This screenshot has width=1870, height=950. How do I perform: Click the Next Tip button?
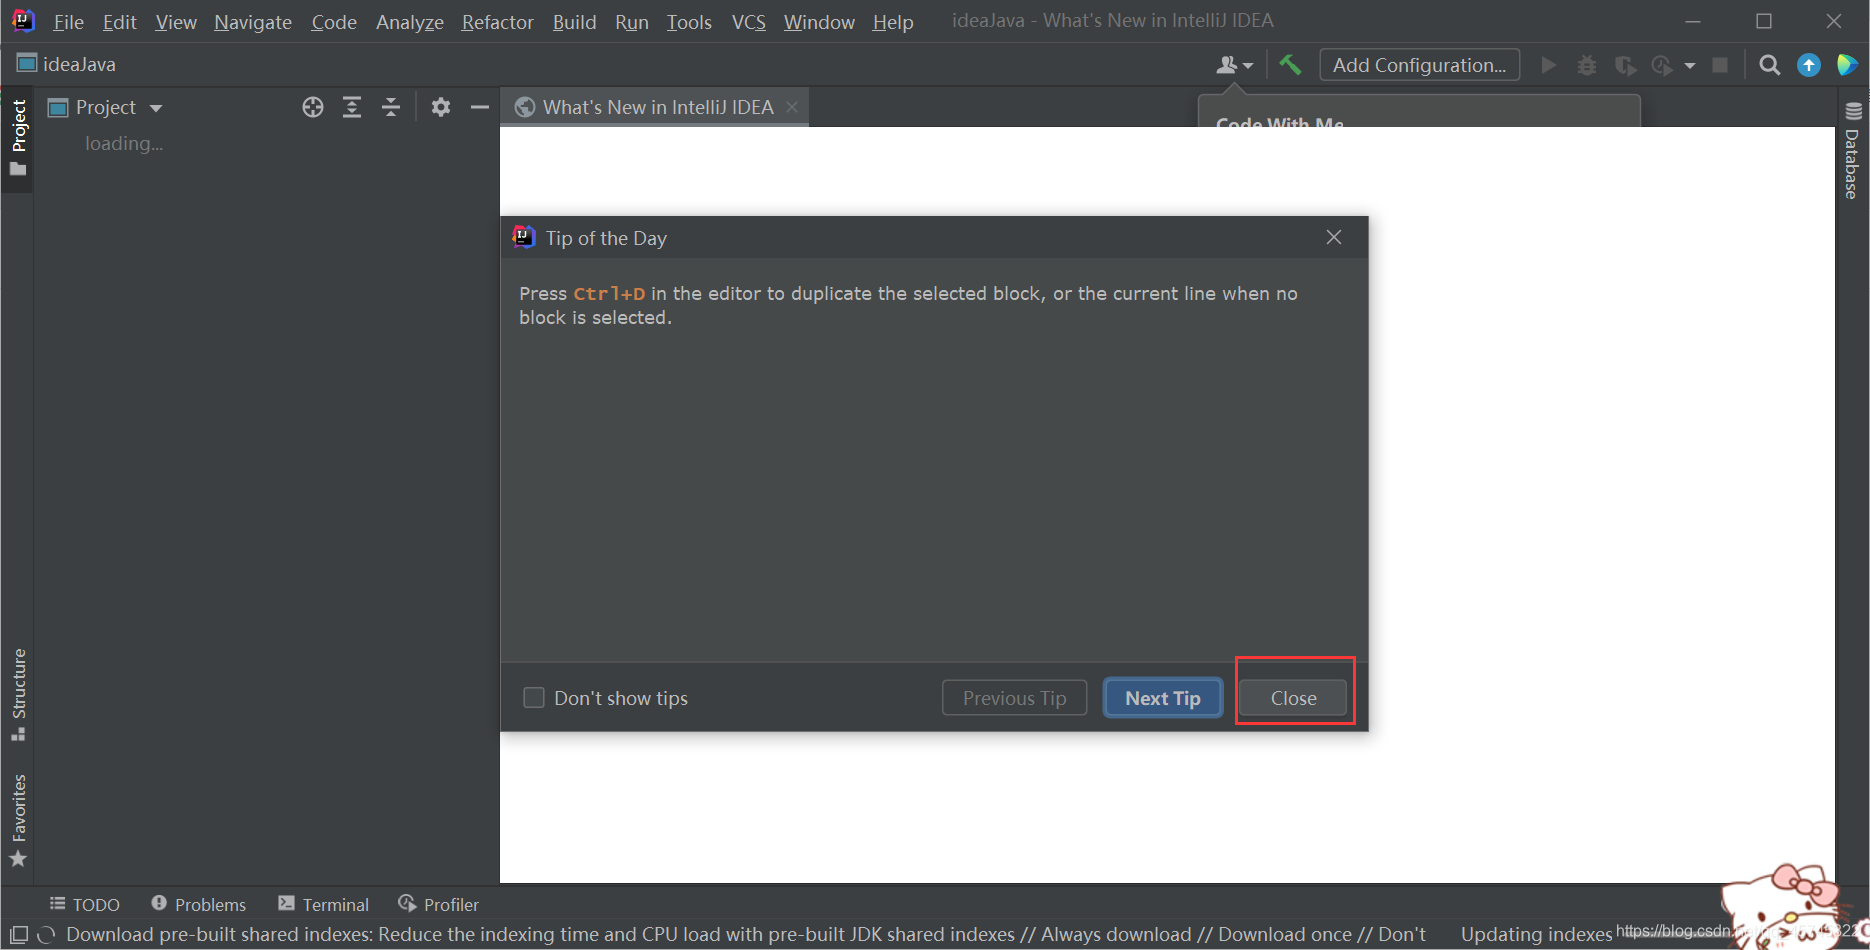pos(1163,698)
